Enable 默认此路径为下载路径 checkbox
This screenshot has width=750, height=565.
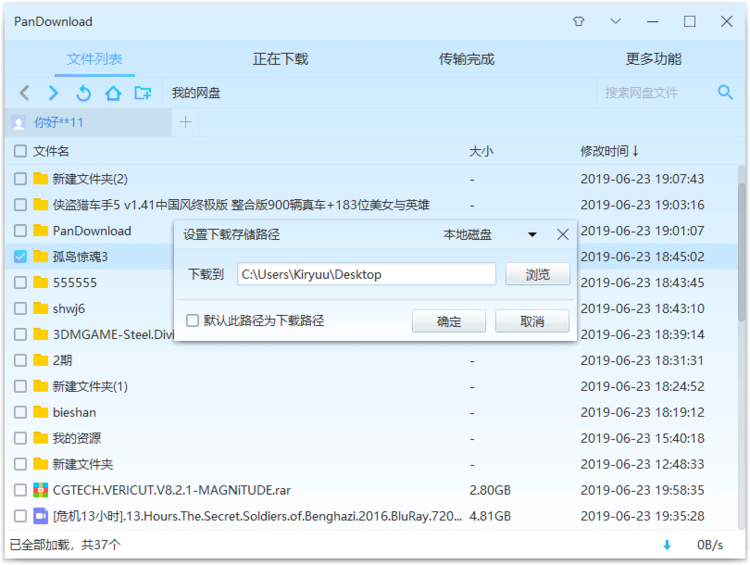(193, 321)
